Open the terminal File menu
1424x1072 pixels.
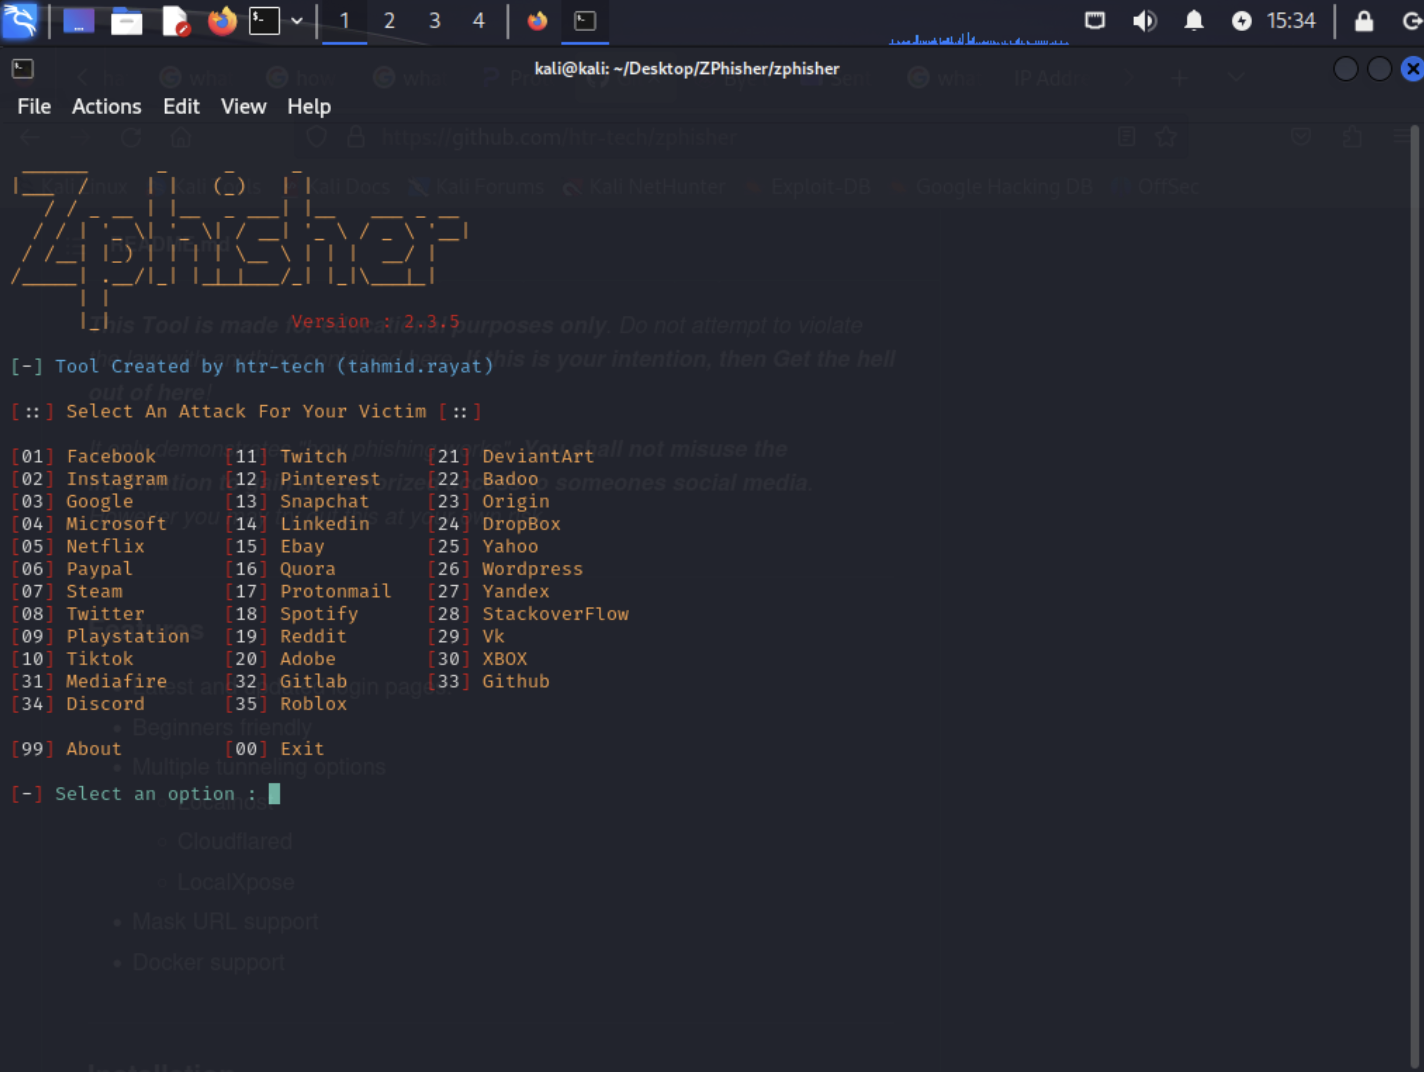click(34, 106)
